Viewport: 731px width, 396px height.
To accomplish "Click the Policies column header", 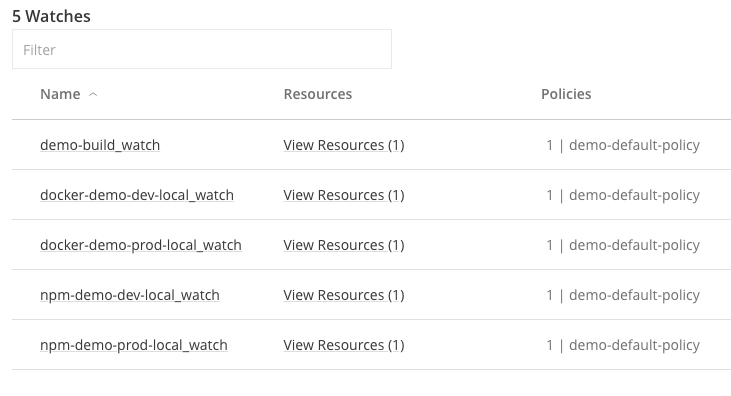I will pos(566,94).
